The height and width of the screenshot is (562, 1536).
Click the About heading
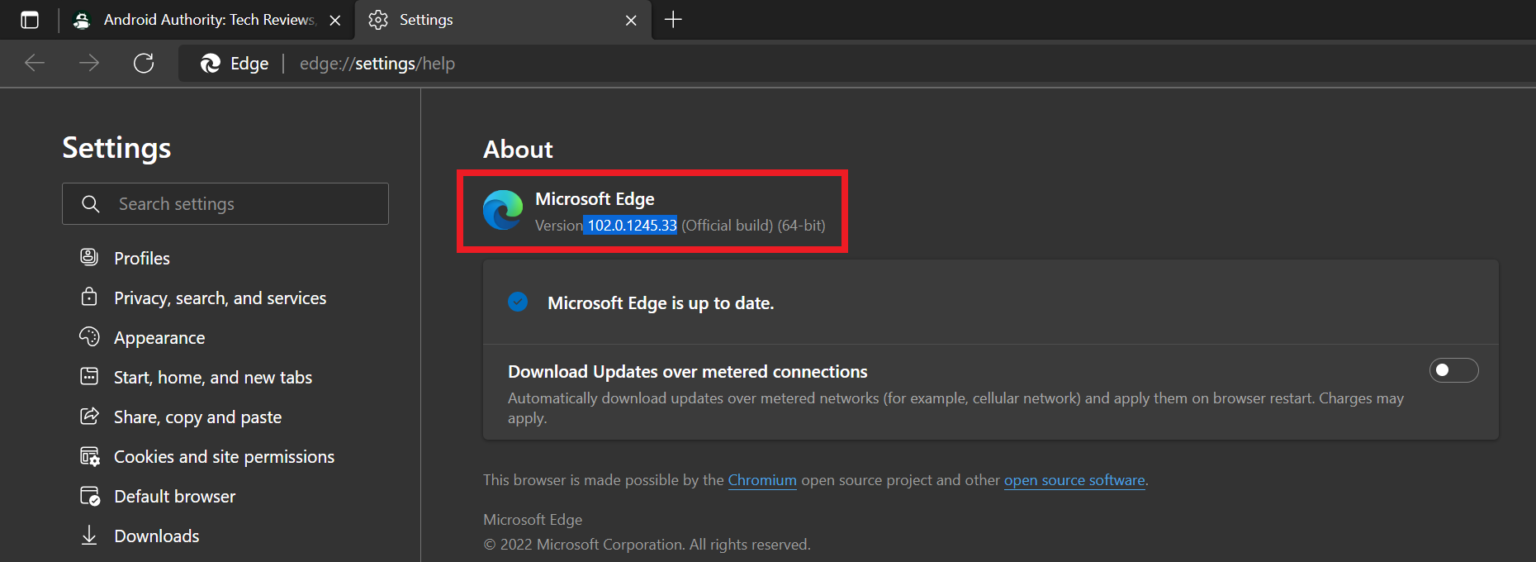coord(518,149)
